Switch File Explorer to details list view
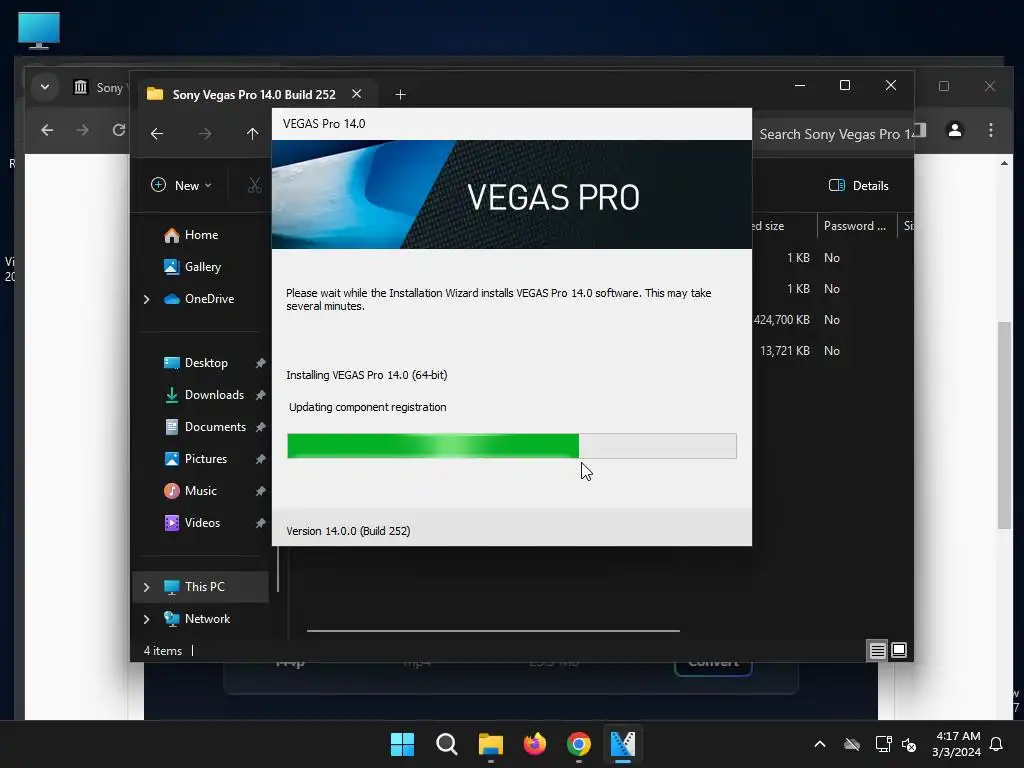 pos(877,650)
